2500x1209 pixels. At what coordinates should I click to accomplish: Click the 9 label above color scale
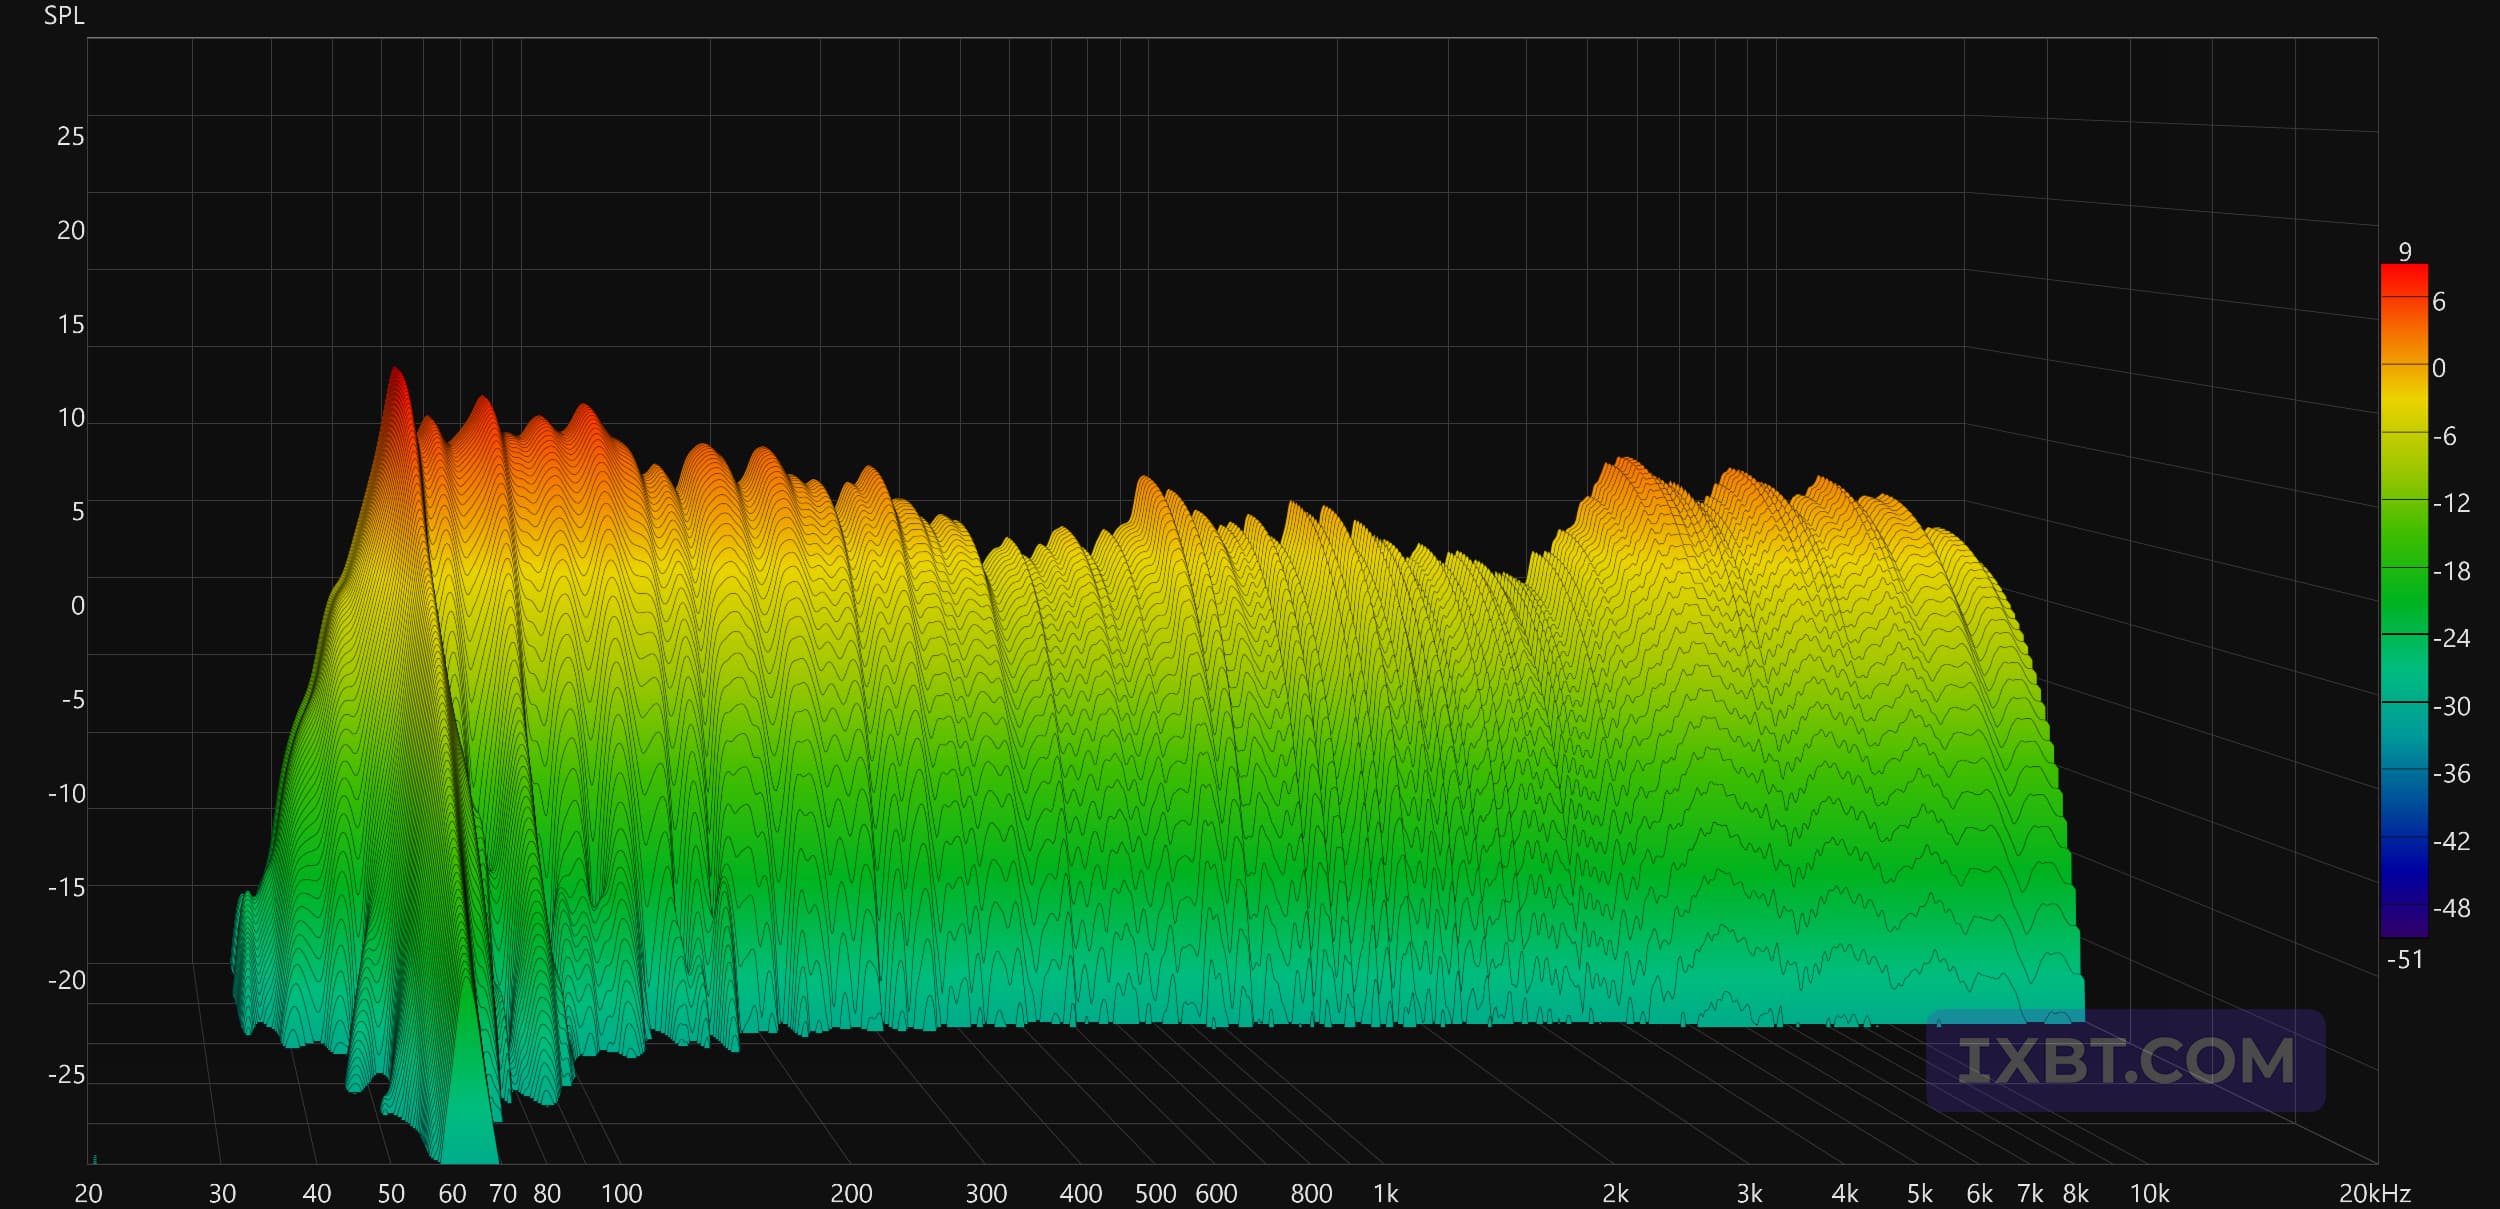tap(2405, 252)
